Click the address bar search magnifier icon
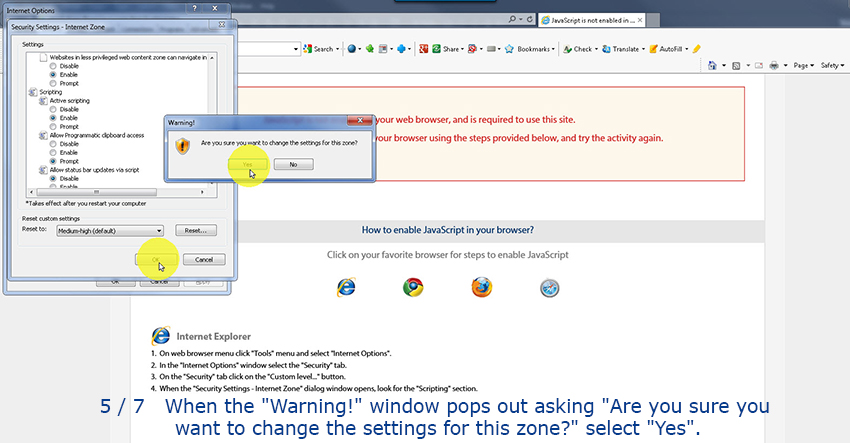Viewport: 850px width, 443px height. pyautogui.click(x=512, y=20)
